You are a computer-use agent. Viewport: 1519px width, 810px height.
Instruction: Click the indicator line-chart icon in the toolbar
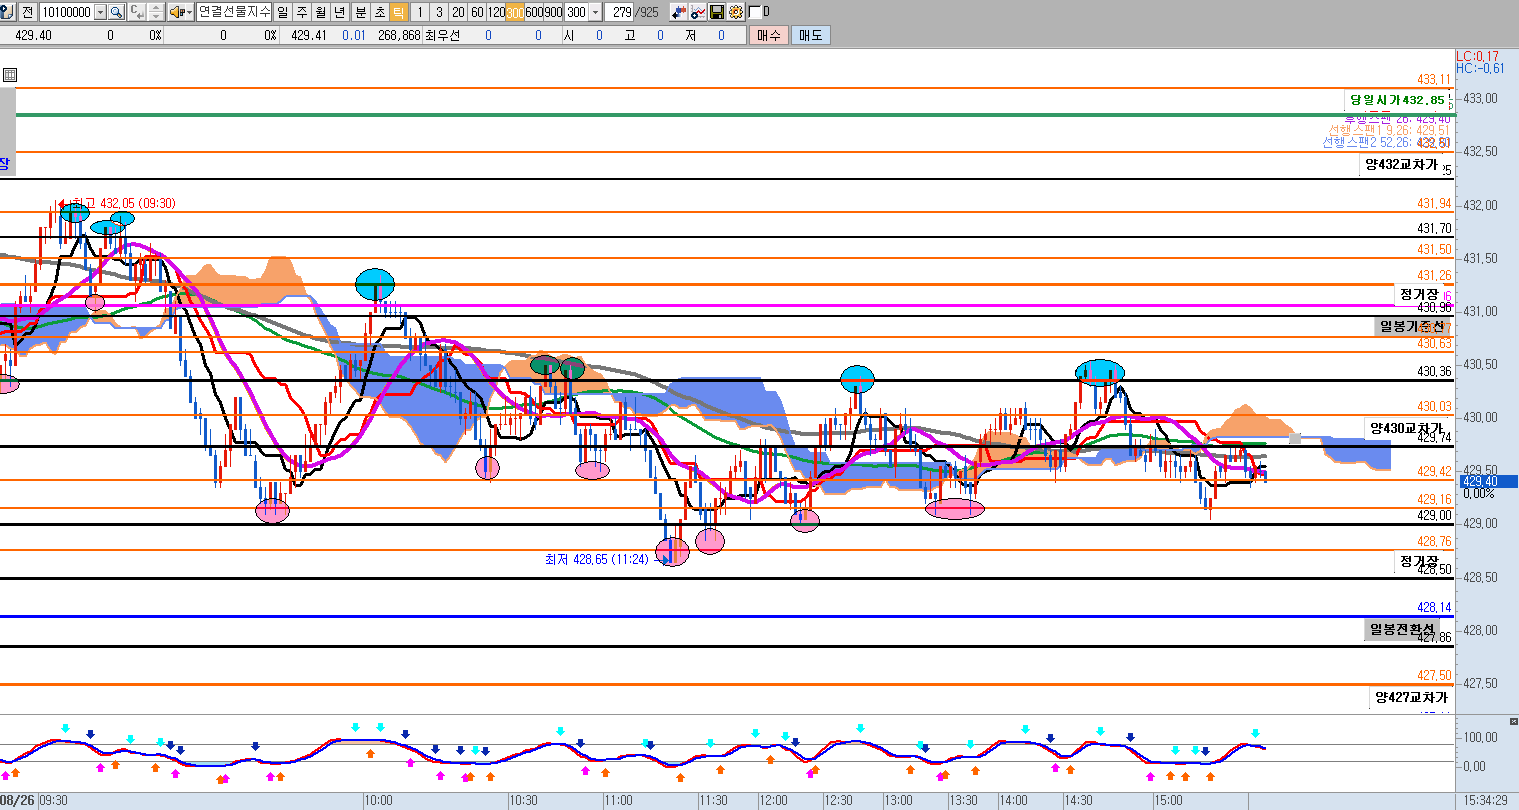tap(698, 12)
